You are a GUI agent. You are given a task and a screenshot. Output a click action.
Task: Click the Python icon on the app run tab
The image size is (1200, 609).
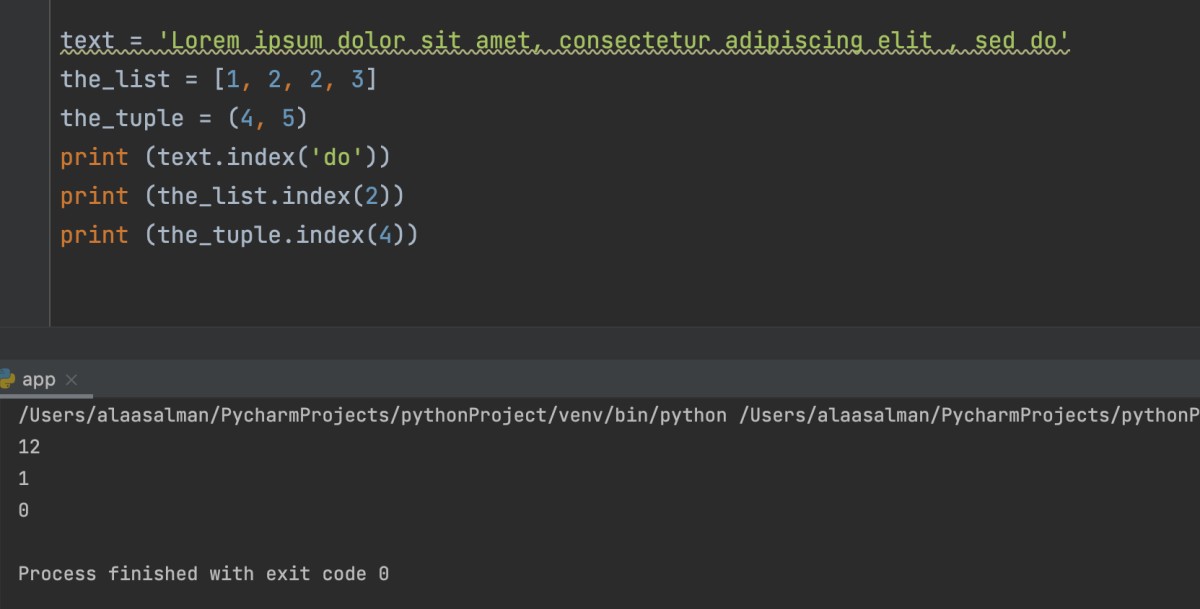tap(7, 379)
